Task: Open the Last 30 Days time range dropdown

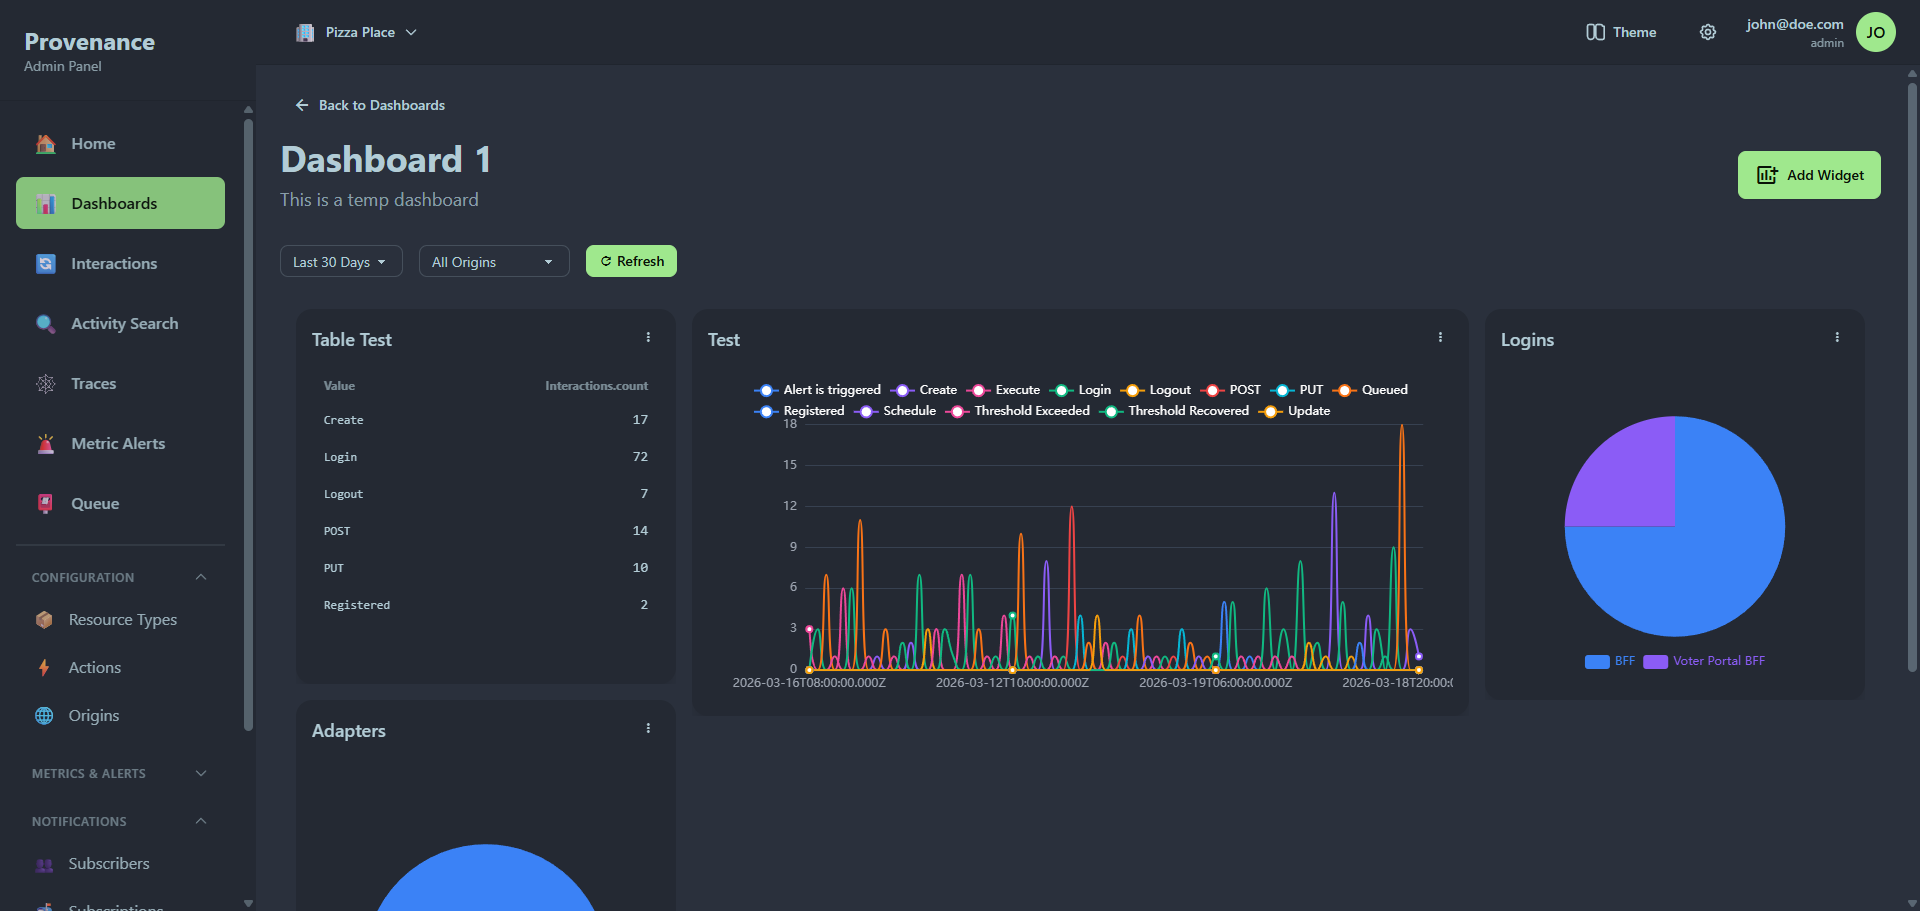Action: tap(340, 261)
